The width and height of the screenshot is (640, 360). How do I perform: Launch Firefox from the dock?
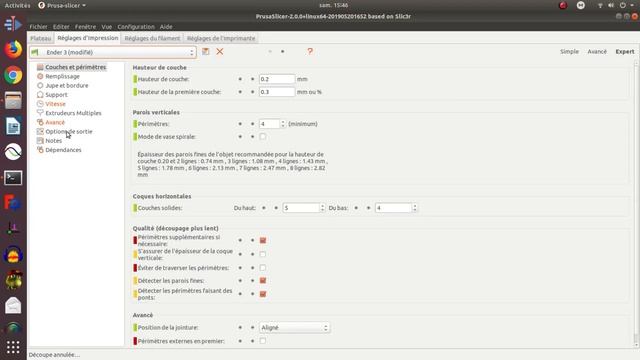[13, 49]
